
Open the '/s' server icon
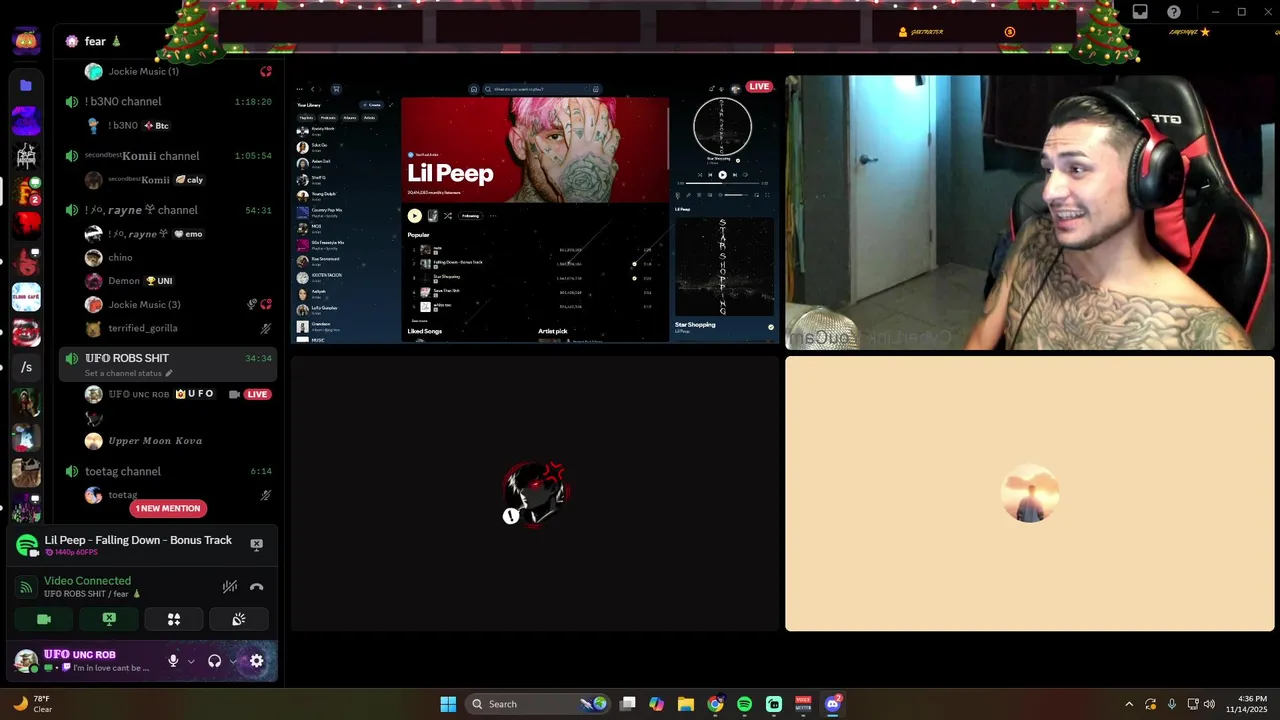(26, 367)
